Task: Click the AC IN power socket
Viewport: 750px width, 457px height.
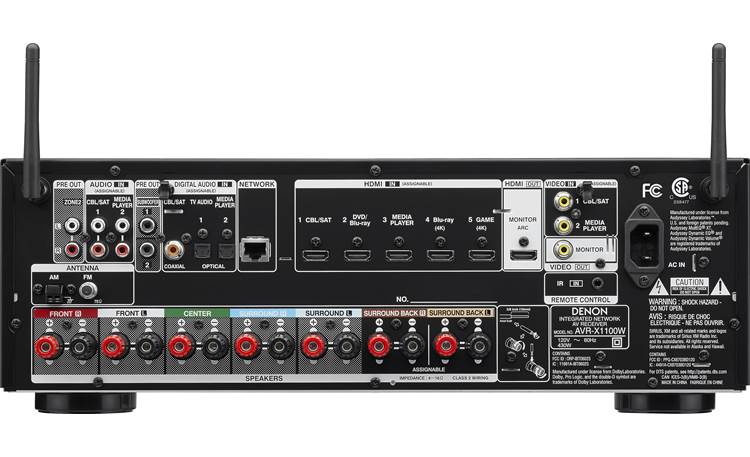Action: coord(644,245)
